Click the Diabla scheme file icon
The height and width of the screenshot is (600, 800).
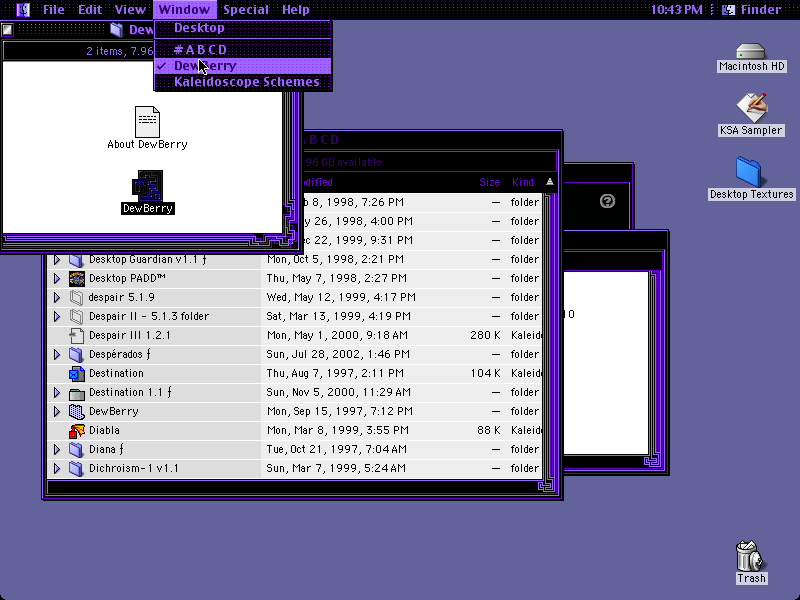(77, 430)
